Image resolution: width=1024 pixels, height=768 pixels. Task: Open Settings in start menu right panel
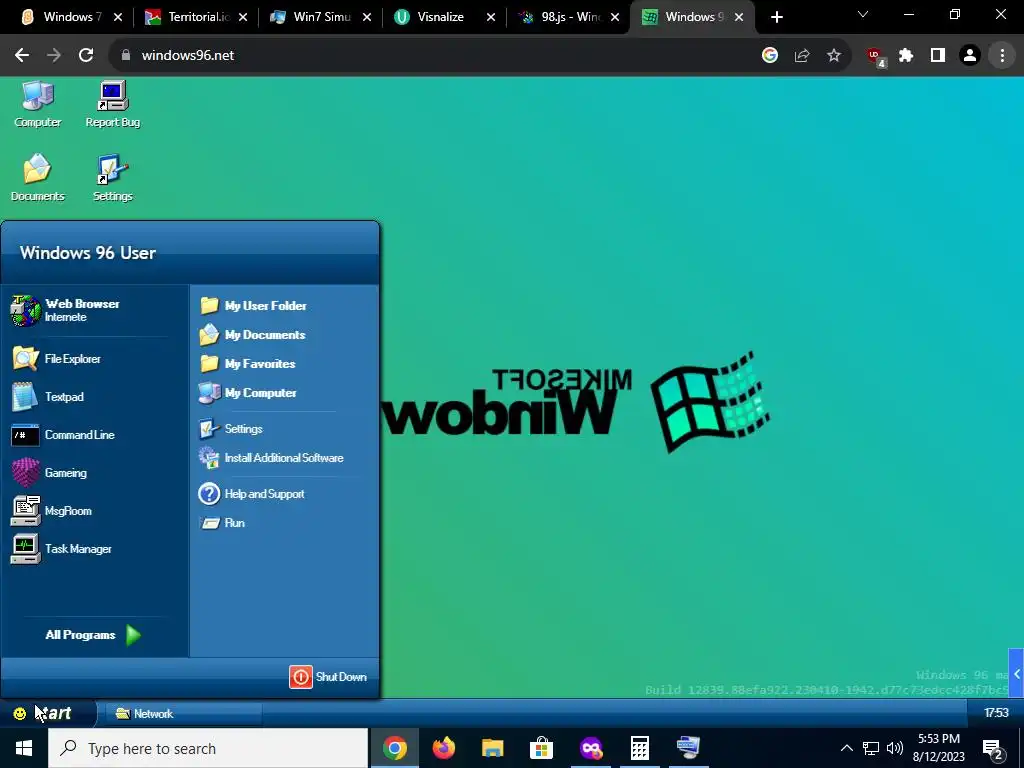(231, 428)
